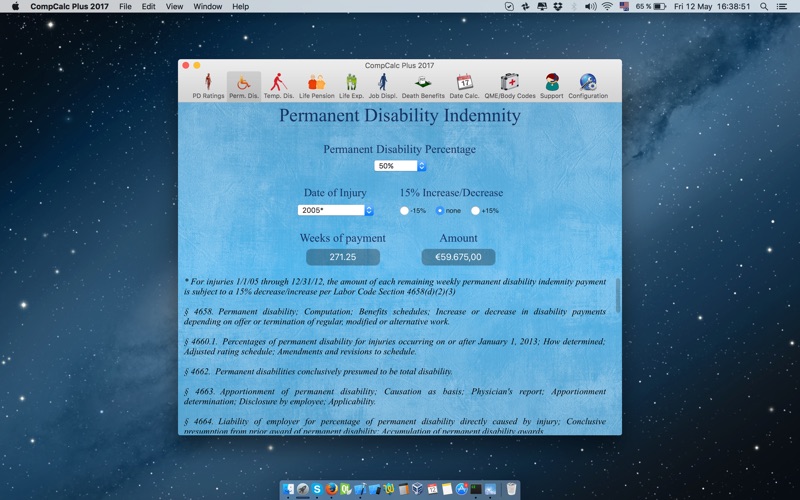800x500 pixels.
Task: Click the § 4660.1 Percentages paragraph
Action: click(395, 346)
